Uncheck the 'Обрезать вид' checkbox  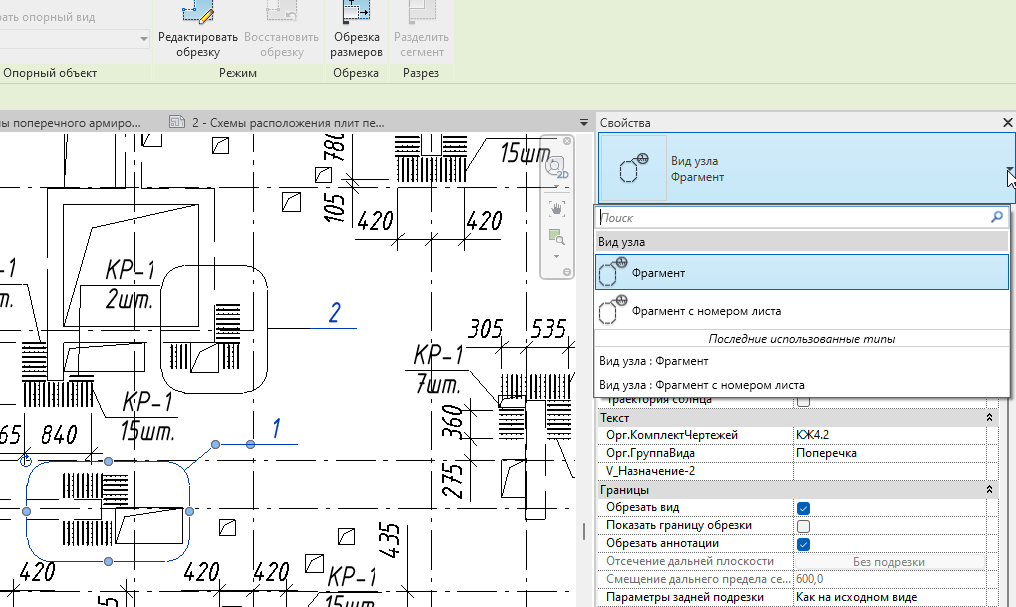[x=803, y=508]
